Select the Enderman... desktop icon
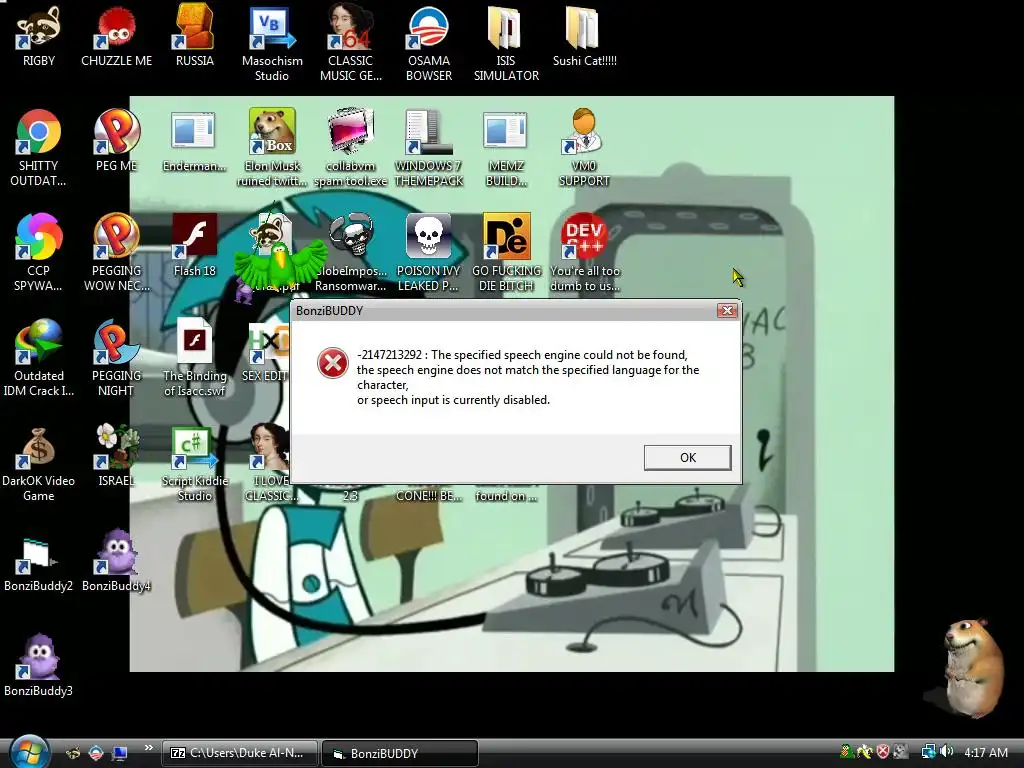Screen dimensions: 1024x768 195,140
